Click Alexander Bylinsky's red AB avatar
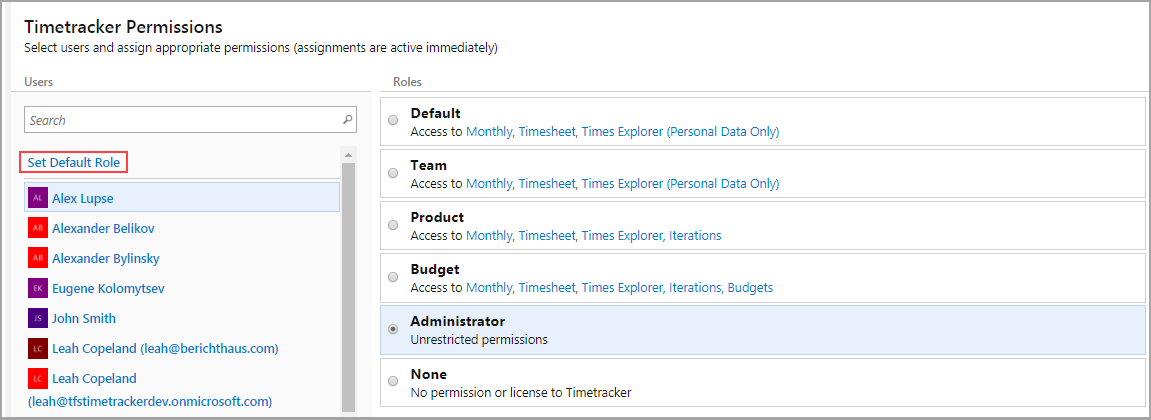Image resolution: width=1151 pixels, height=420 pixels. (38, 258)
